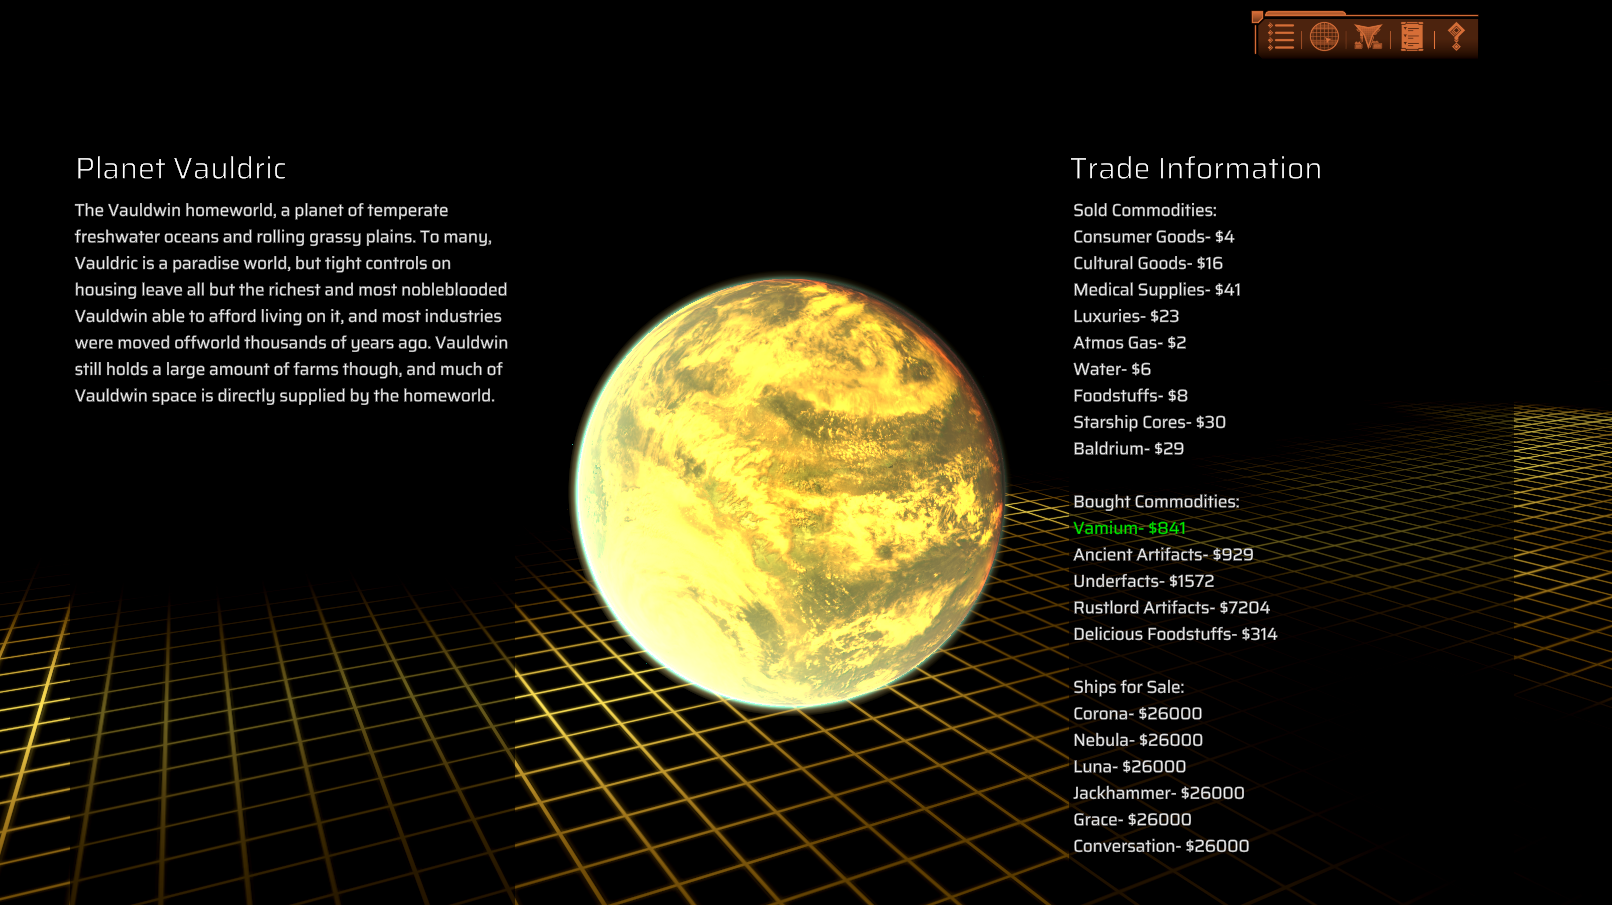
Task: Click the Baldrium sold commodity
Action: (1128, 449)
